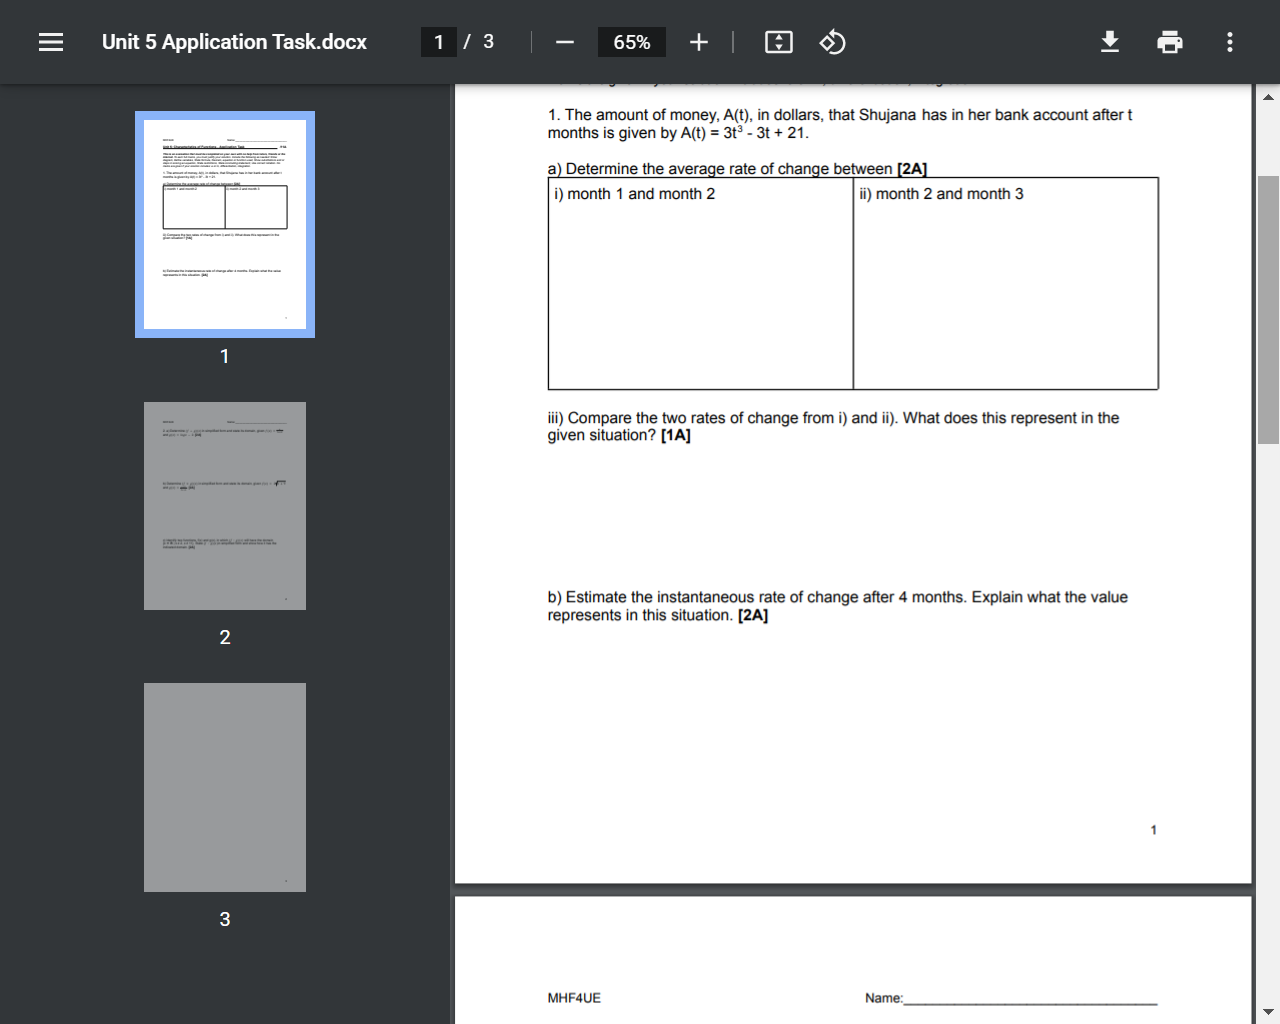Open the more actions three-dot menu
This screenshot has width=1280, height=1024.
tap(1229, 42)
